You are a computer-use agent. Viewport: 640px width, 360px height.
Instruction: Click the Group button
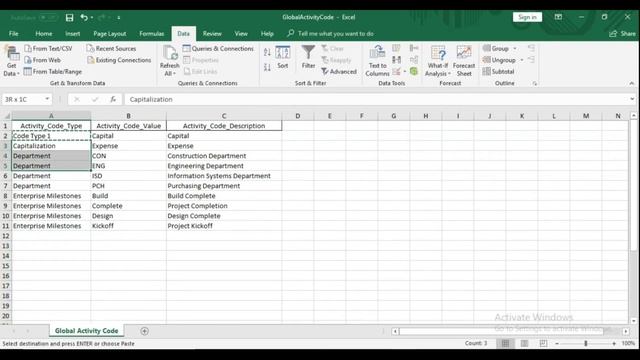pyautogui.click(x=496, y=48)
